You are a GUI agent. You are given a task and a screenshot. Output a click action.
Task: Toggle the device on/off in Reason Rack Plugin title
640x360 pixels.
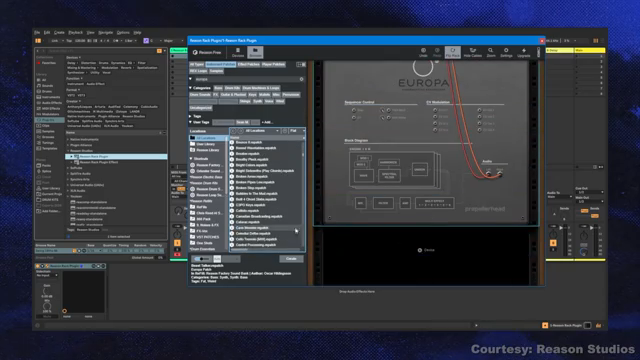38,266
